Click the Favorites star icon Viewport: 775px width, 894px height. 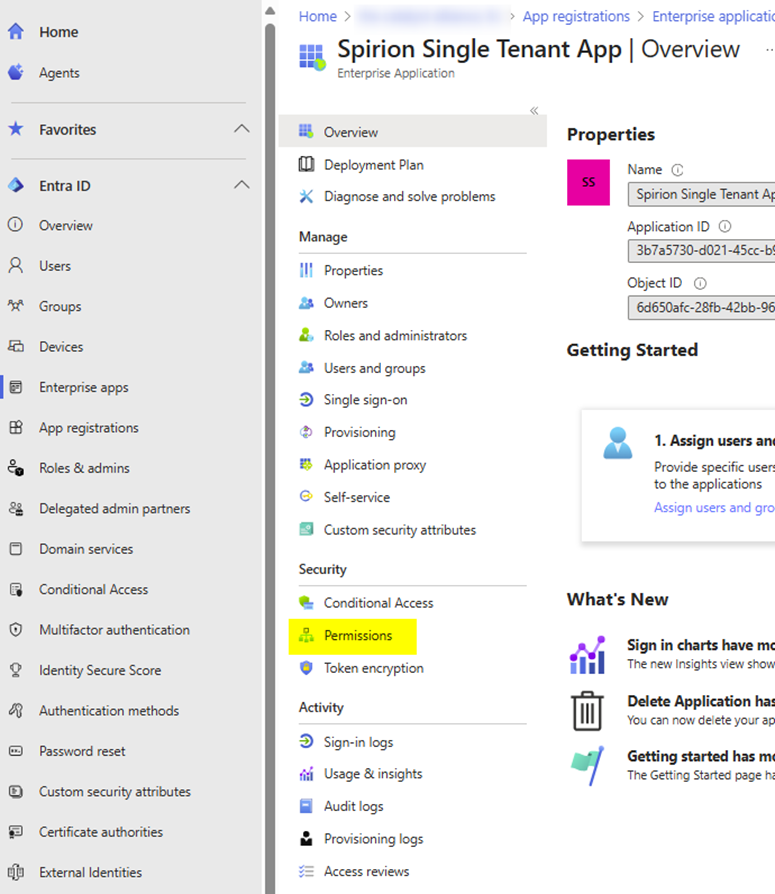coord(16,129)
